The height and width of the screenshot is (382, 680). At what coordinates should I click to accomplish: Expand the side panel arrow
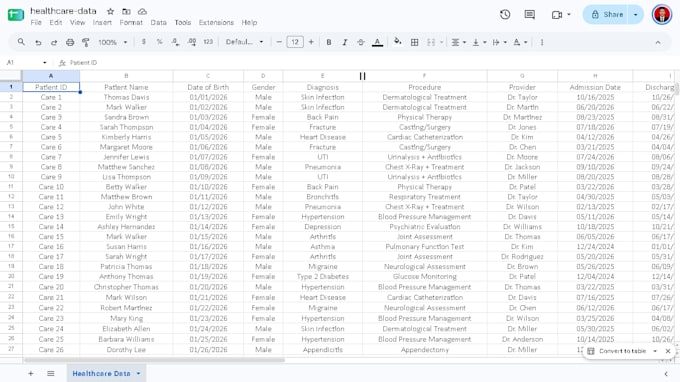666,374
